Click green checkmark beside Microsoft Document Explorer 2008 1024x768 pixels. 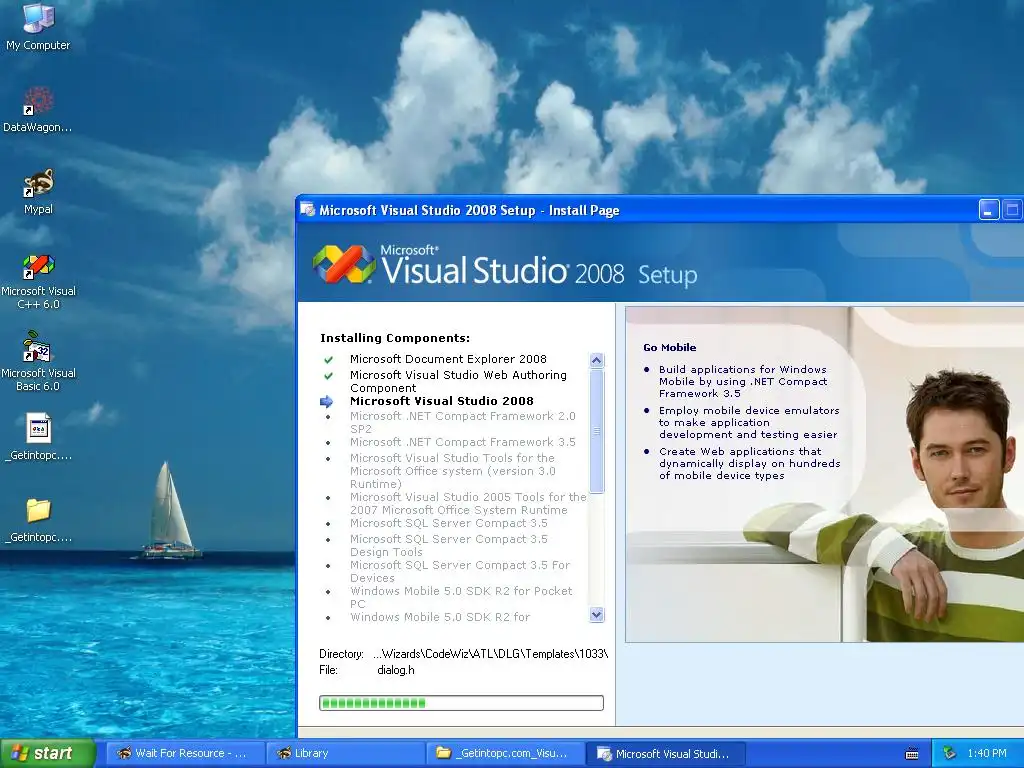point(328,359)
